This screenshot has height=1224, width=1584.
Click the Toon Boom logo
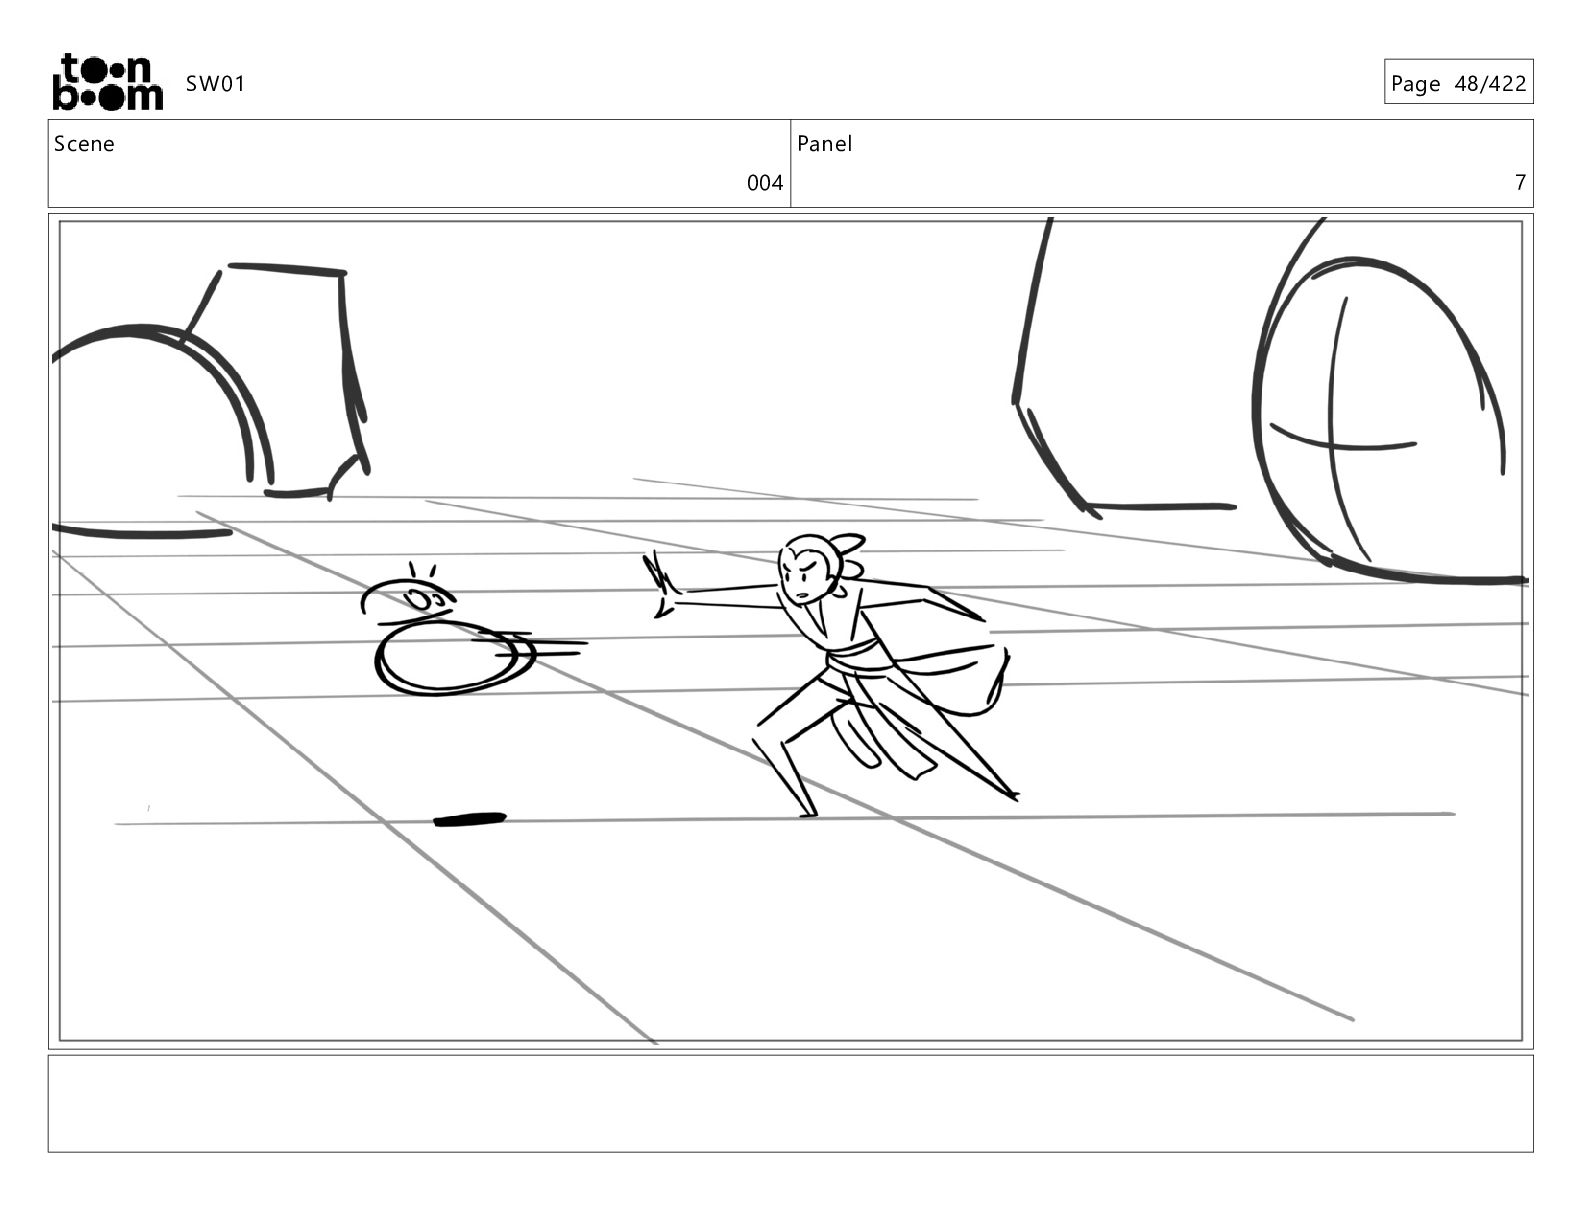(x=107, y=82)
